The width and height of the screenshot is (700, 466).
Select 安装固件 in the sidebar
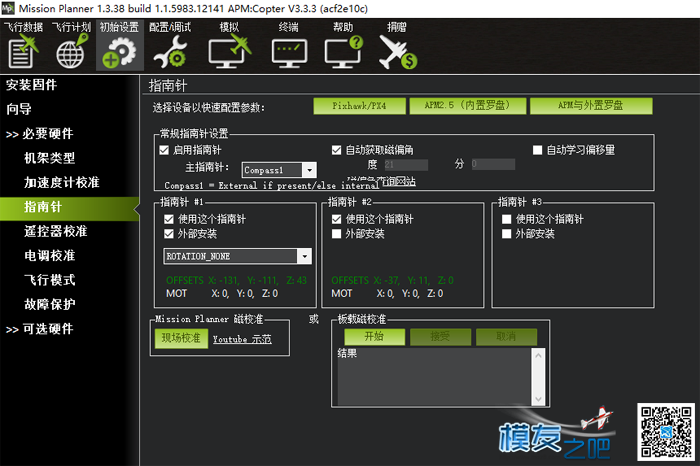tap(31, 85)
